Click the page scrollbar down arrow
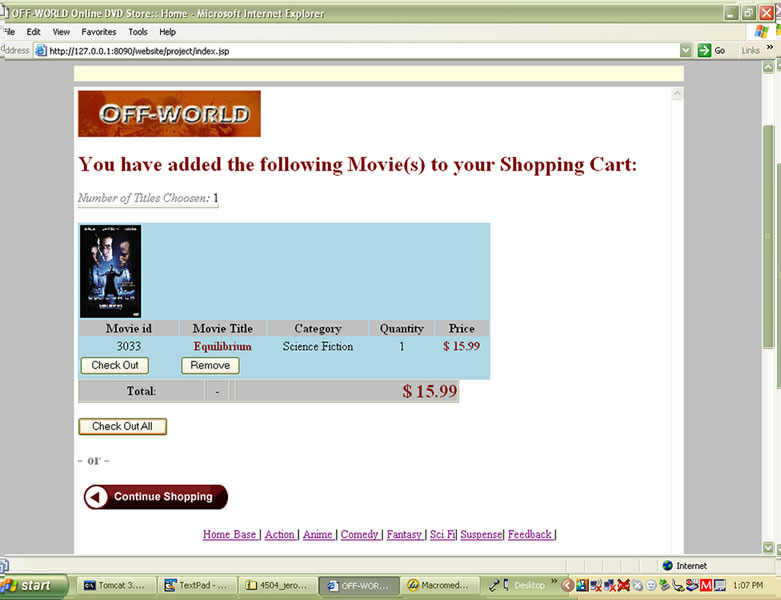The width and height of the screenshot is (781, 600). point(768,548)
